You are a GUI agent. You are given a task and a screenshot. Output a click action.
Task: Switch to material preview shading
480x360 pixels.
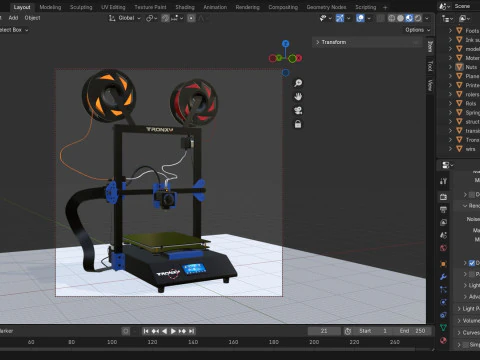point(409,18)
